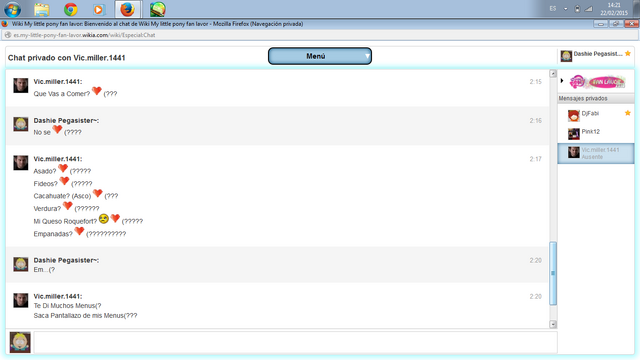The height and width of the screenshot is (360, 640).
Task: Launch Google Chrome from the taskbar
Action: [x=71, y=9]
